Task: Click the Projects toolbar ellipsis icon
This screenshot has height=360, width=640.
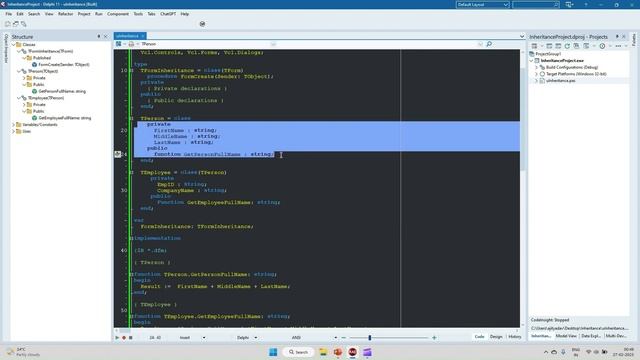Action: (x=618, y=46)
